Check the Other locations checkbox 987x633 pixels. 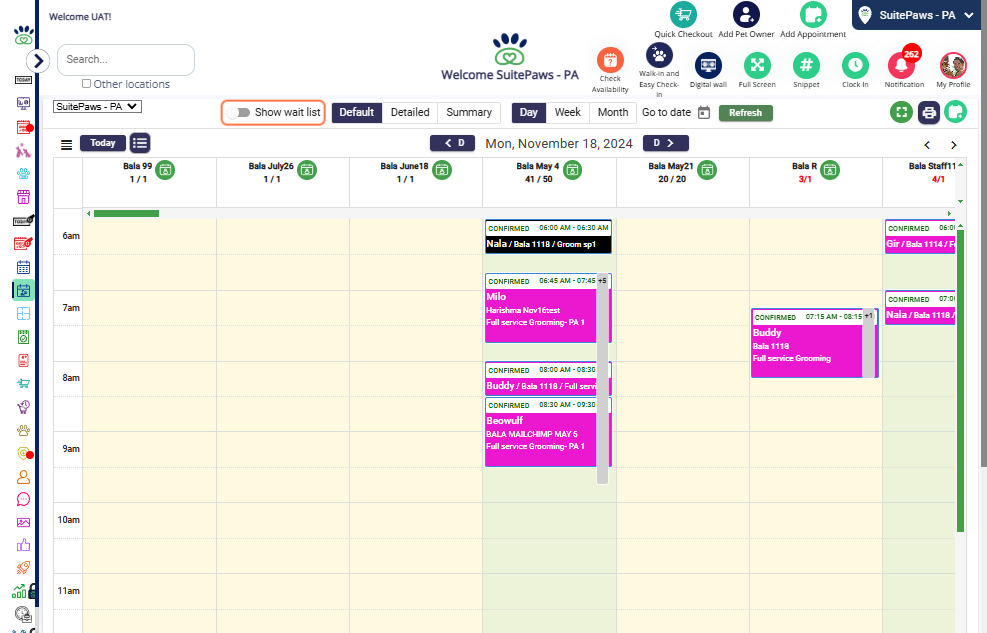click(87, 83)
